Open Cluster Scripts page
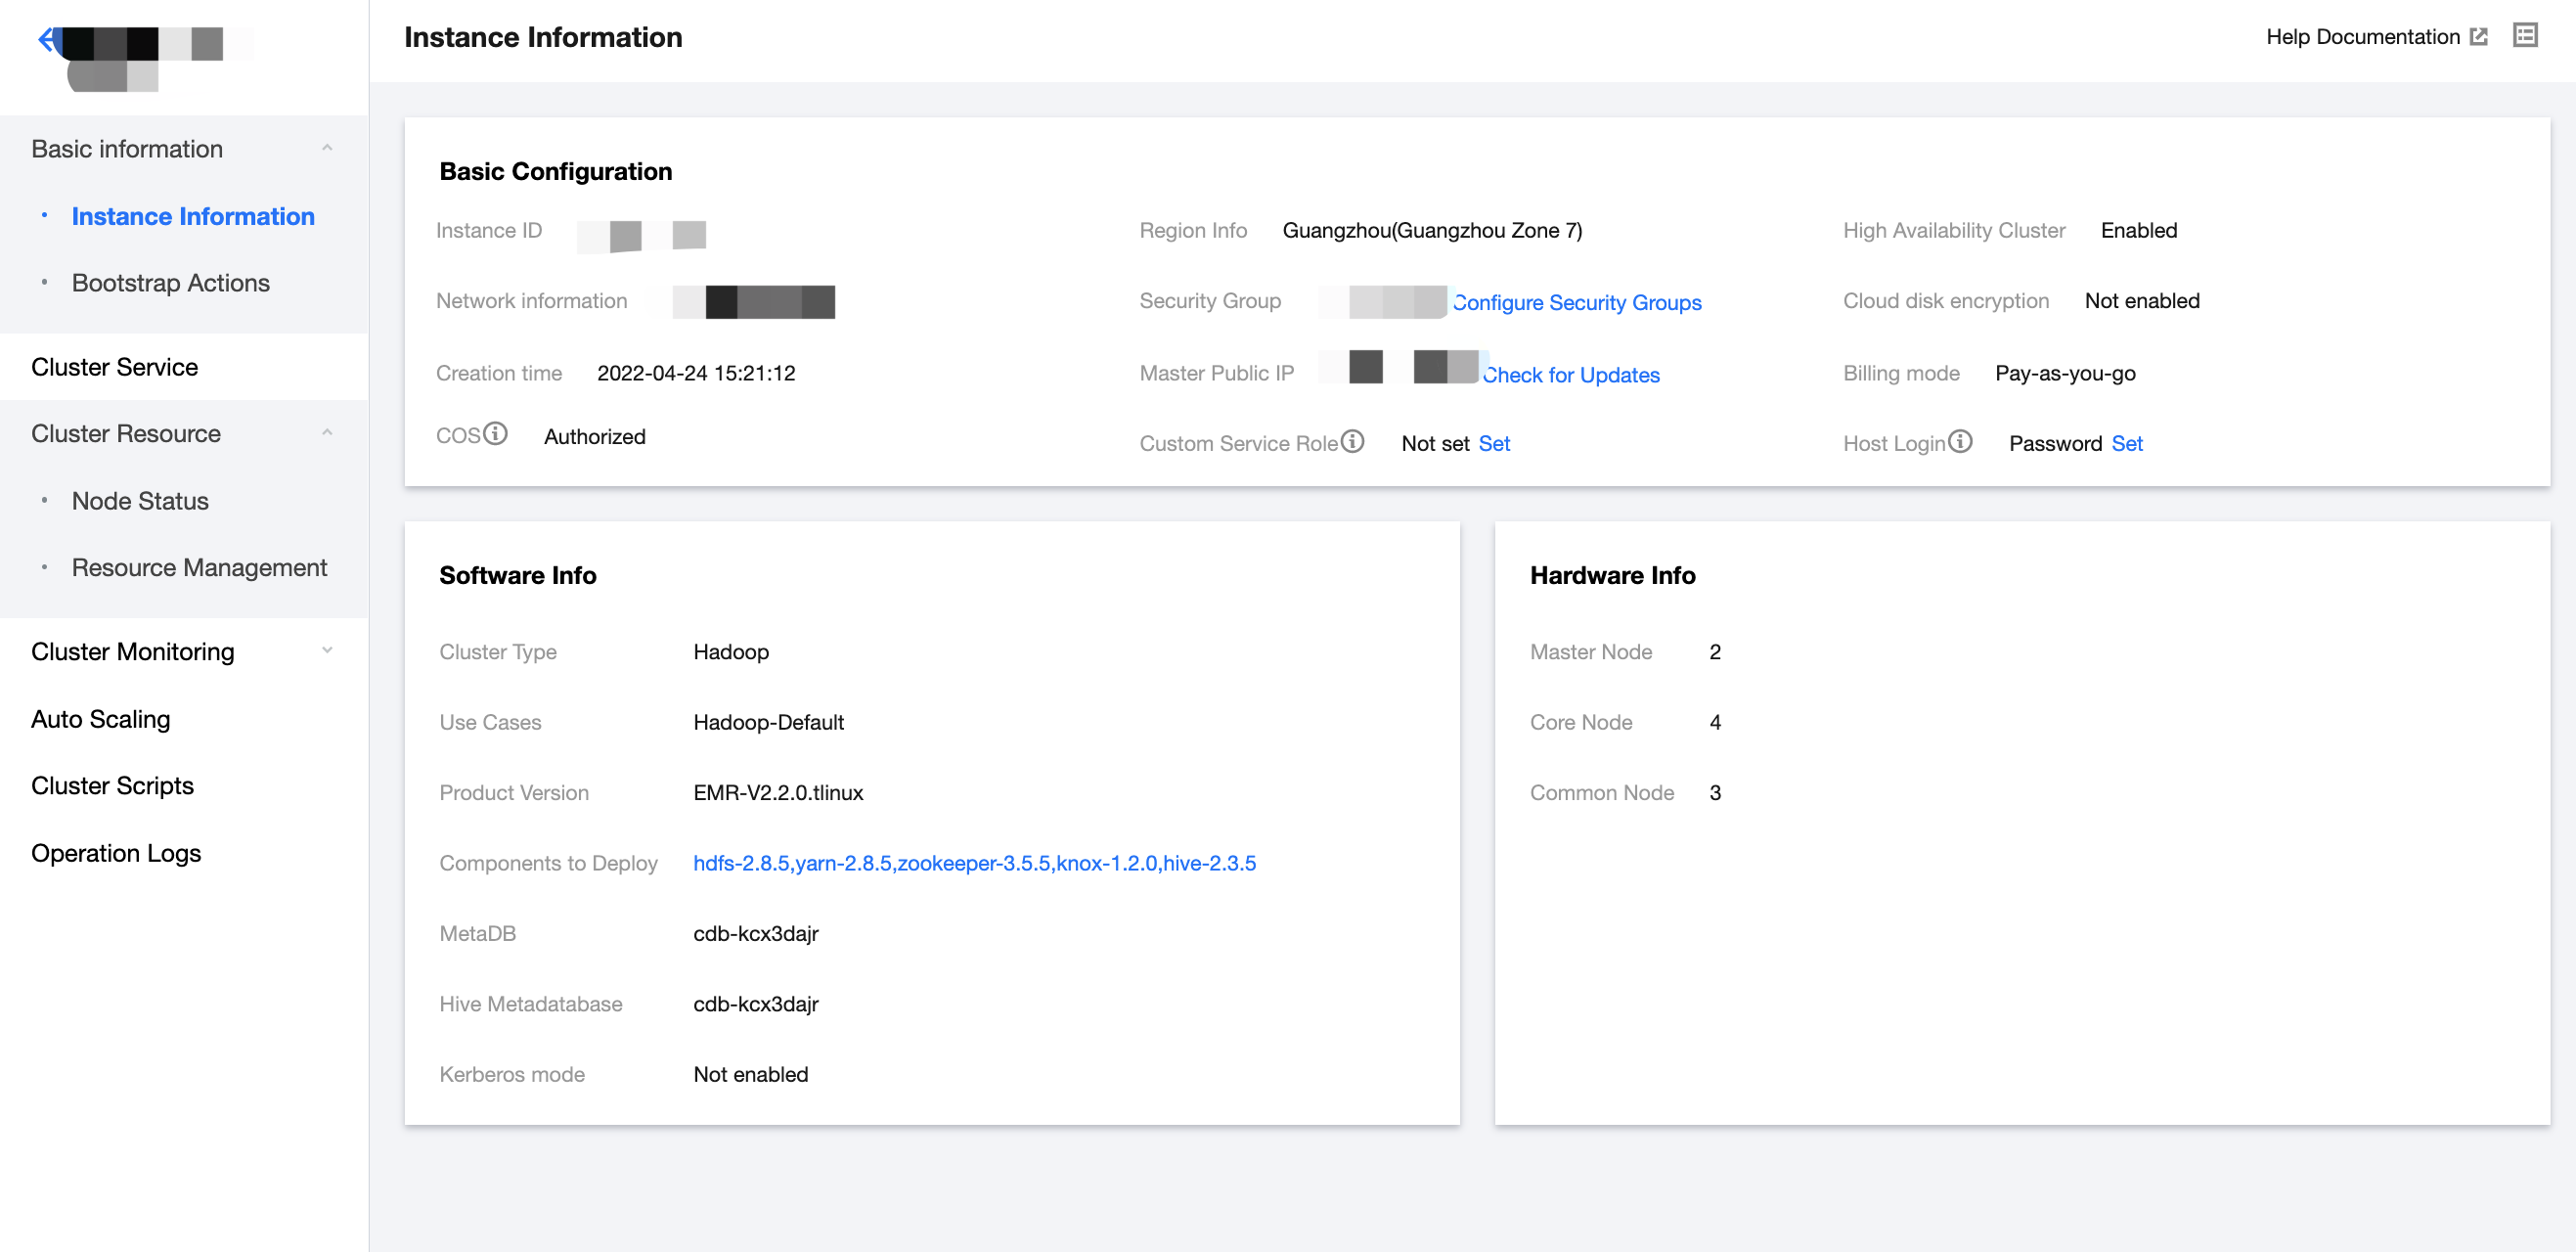The image size is (2576, 1252). point(113,785)
